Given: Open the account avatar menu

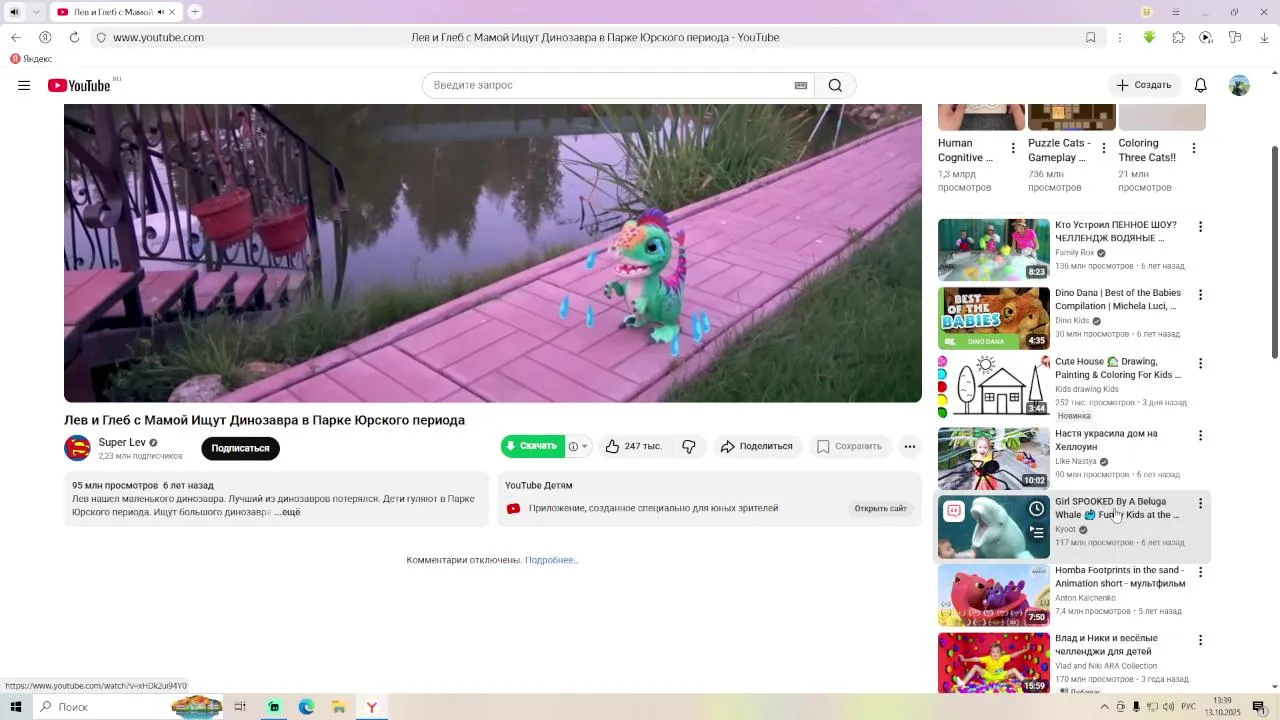Looking at the screenshot, I should coord(1239,85).
